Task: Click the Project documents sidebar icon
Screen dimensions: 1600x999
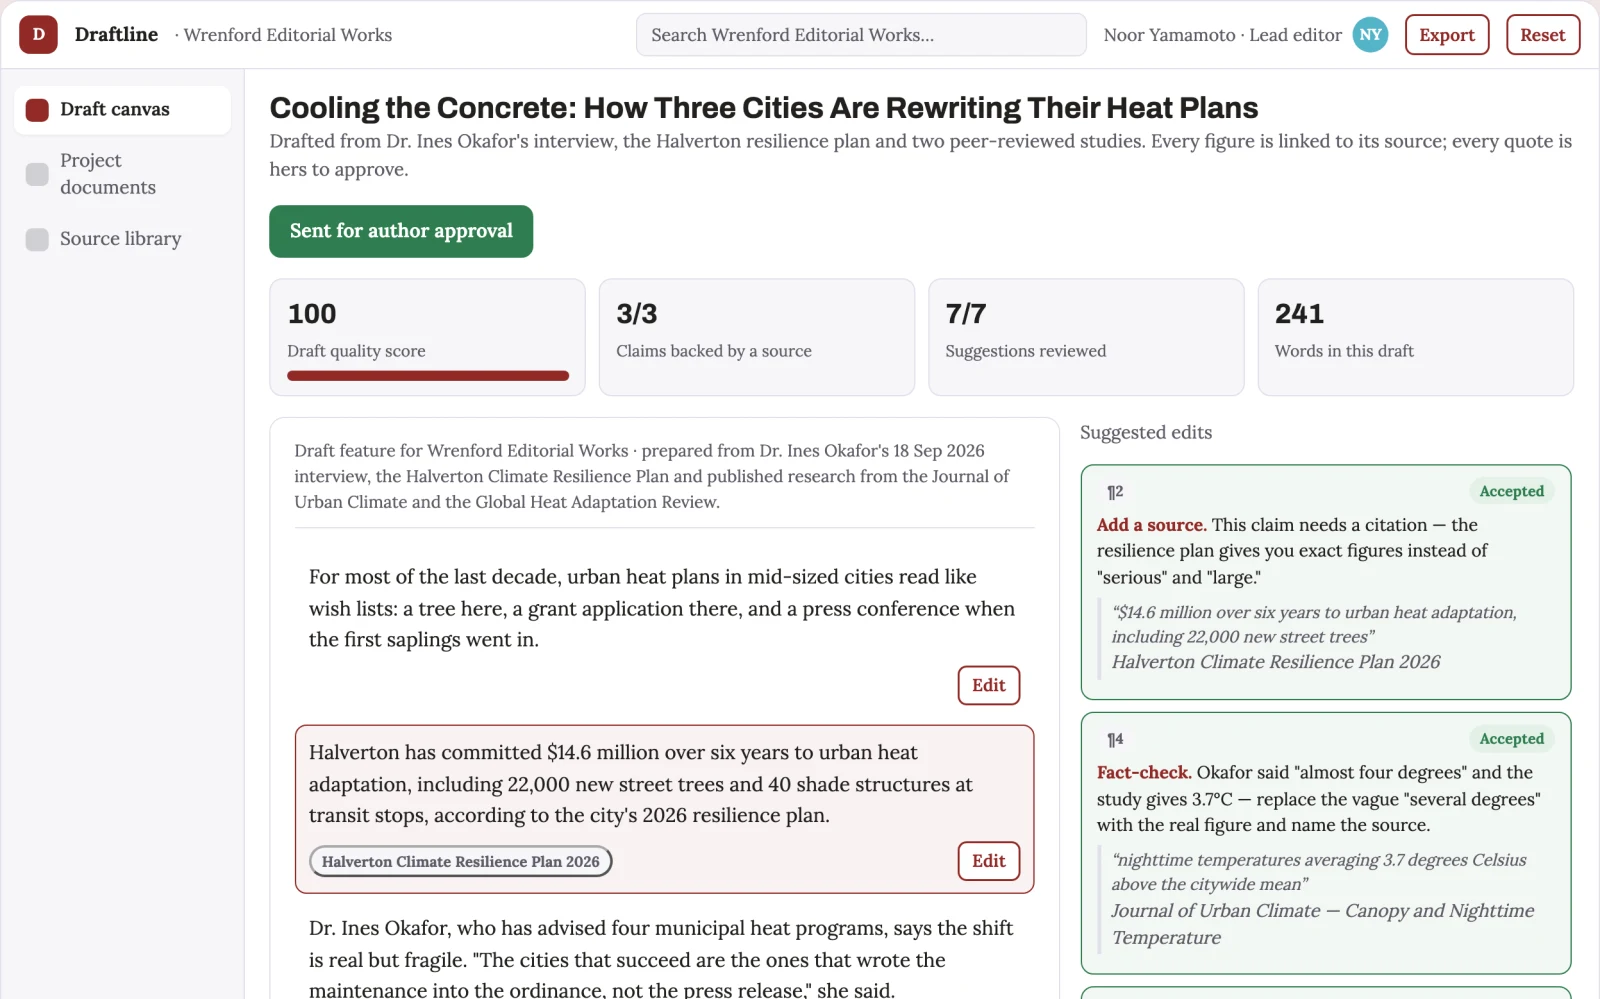Action: [37, 174]
